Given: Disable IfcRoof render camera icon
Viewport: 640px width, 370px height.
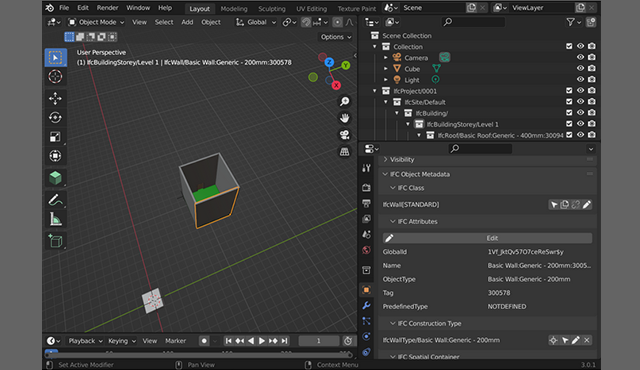Looking at the screenshot, I should tap(591, 135).
